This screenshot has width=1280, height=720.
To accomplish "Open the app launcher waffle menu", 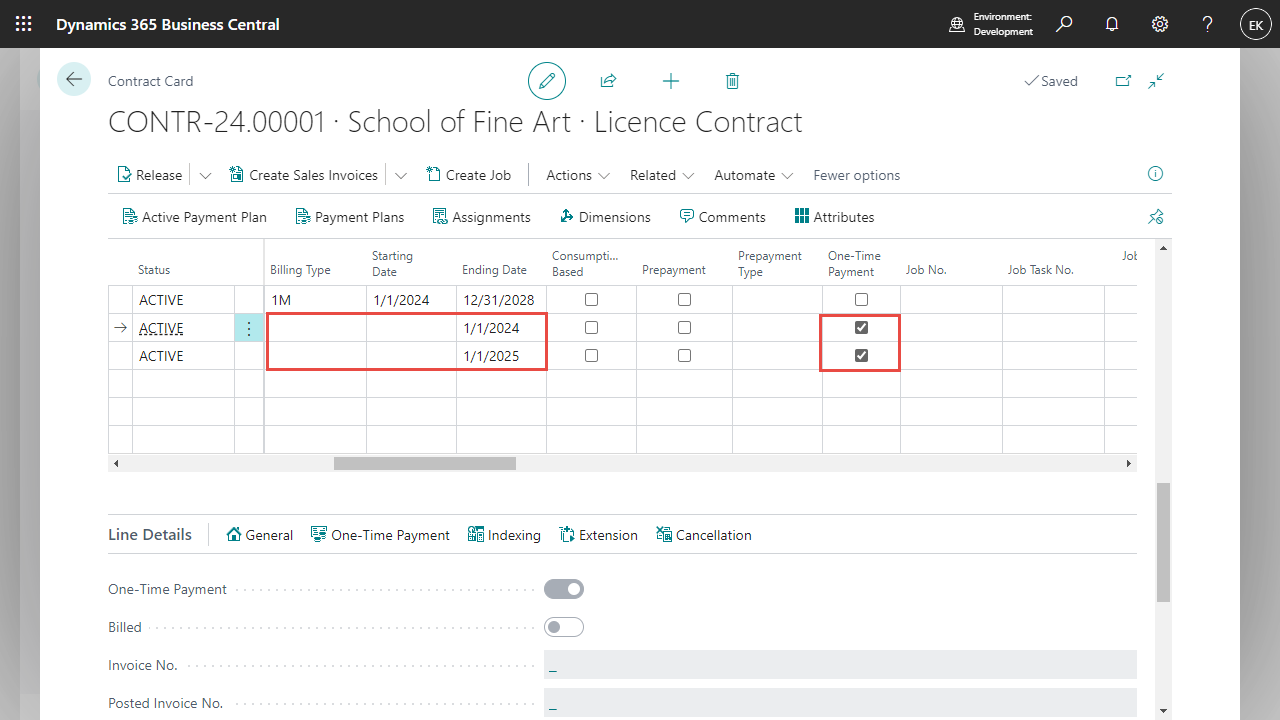I will [24, 24].
